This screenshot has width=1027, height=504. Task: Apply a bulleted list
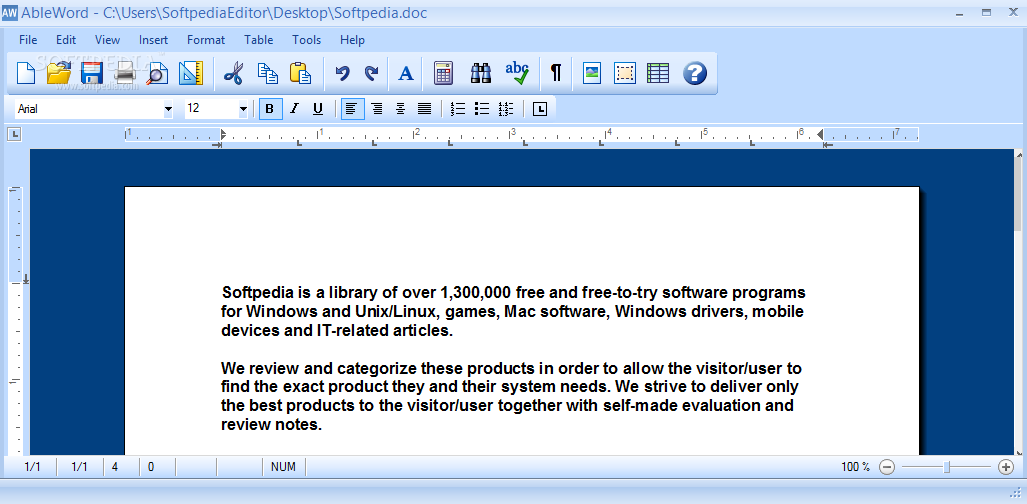point(482,109)
